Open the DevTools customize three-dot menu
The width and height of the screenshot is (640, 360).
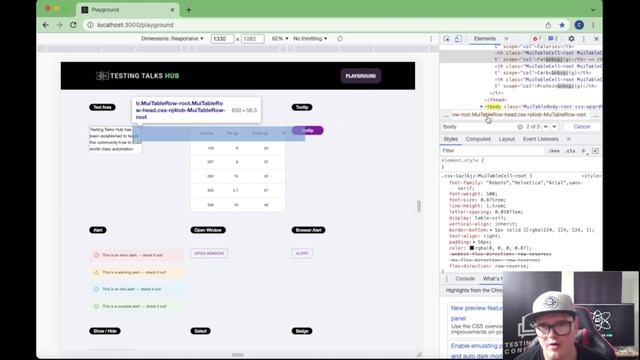click(584, 38)
